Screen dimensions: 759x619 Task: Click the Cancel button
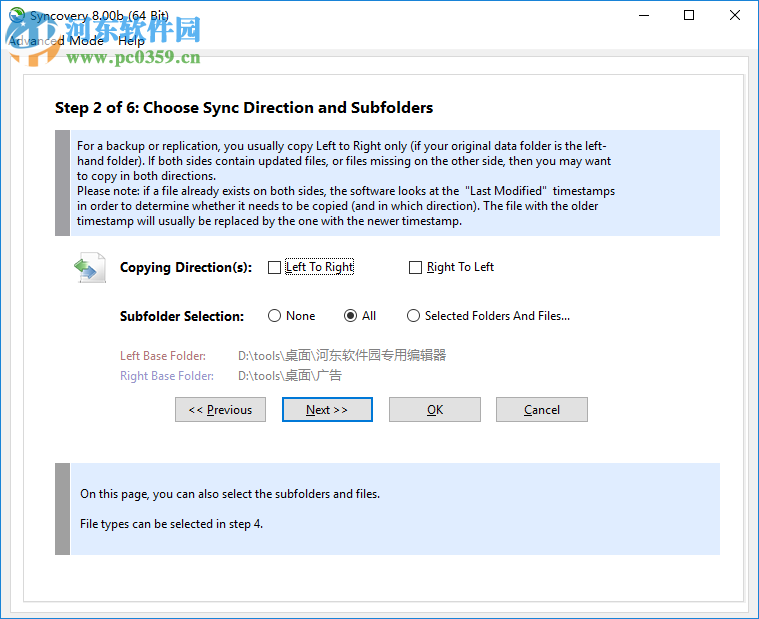(x=542, y=409)
